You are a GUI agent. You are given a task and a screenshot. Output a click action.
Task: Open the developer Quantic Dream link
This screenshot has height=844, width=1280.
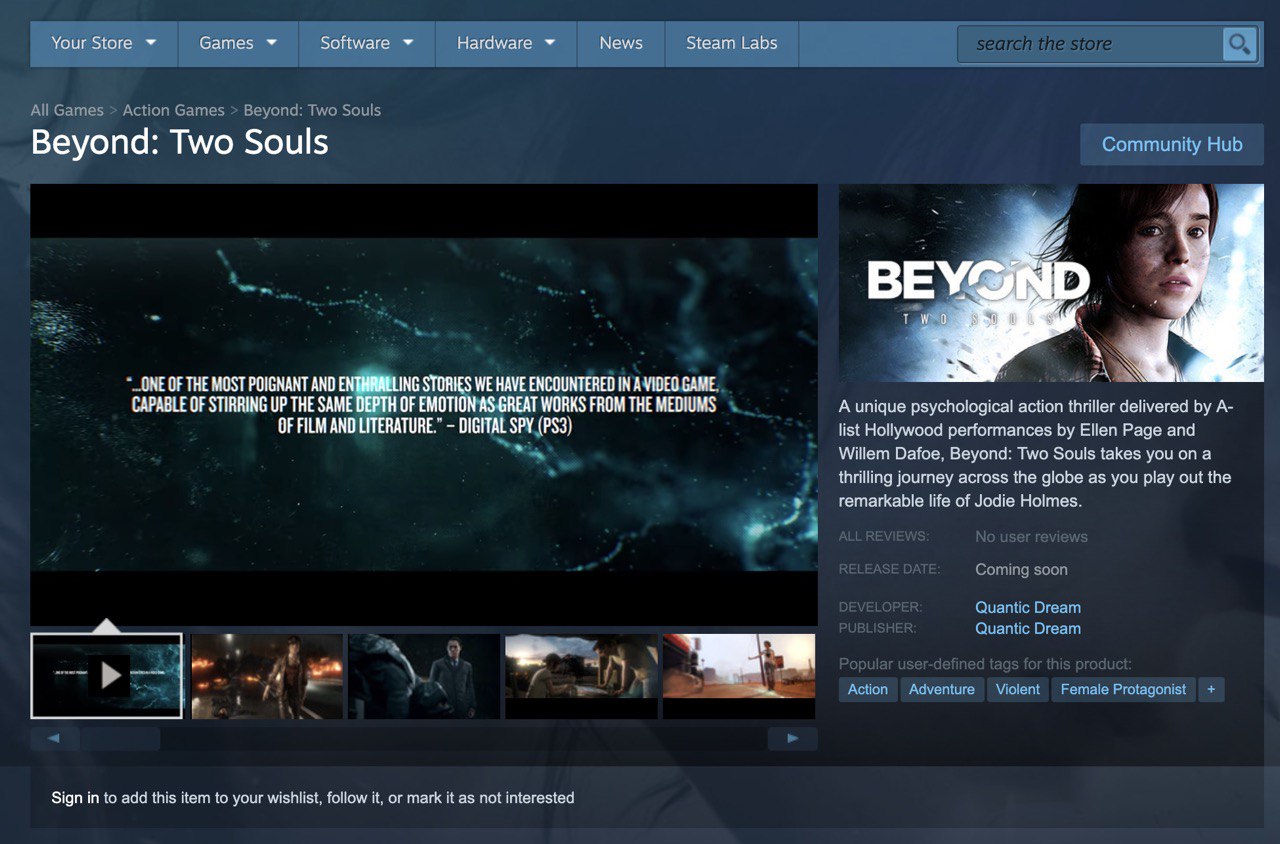click(x=1028, y=607)
